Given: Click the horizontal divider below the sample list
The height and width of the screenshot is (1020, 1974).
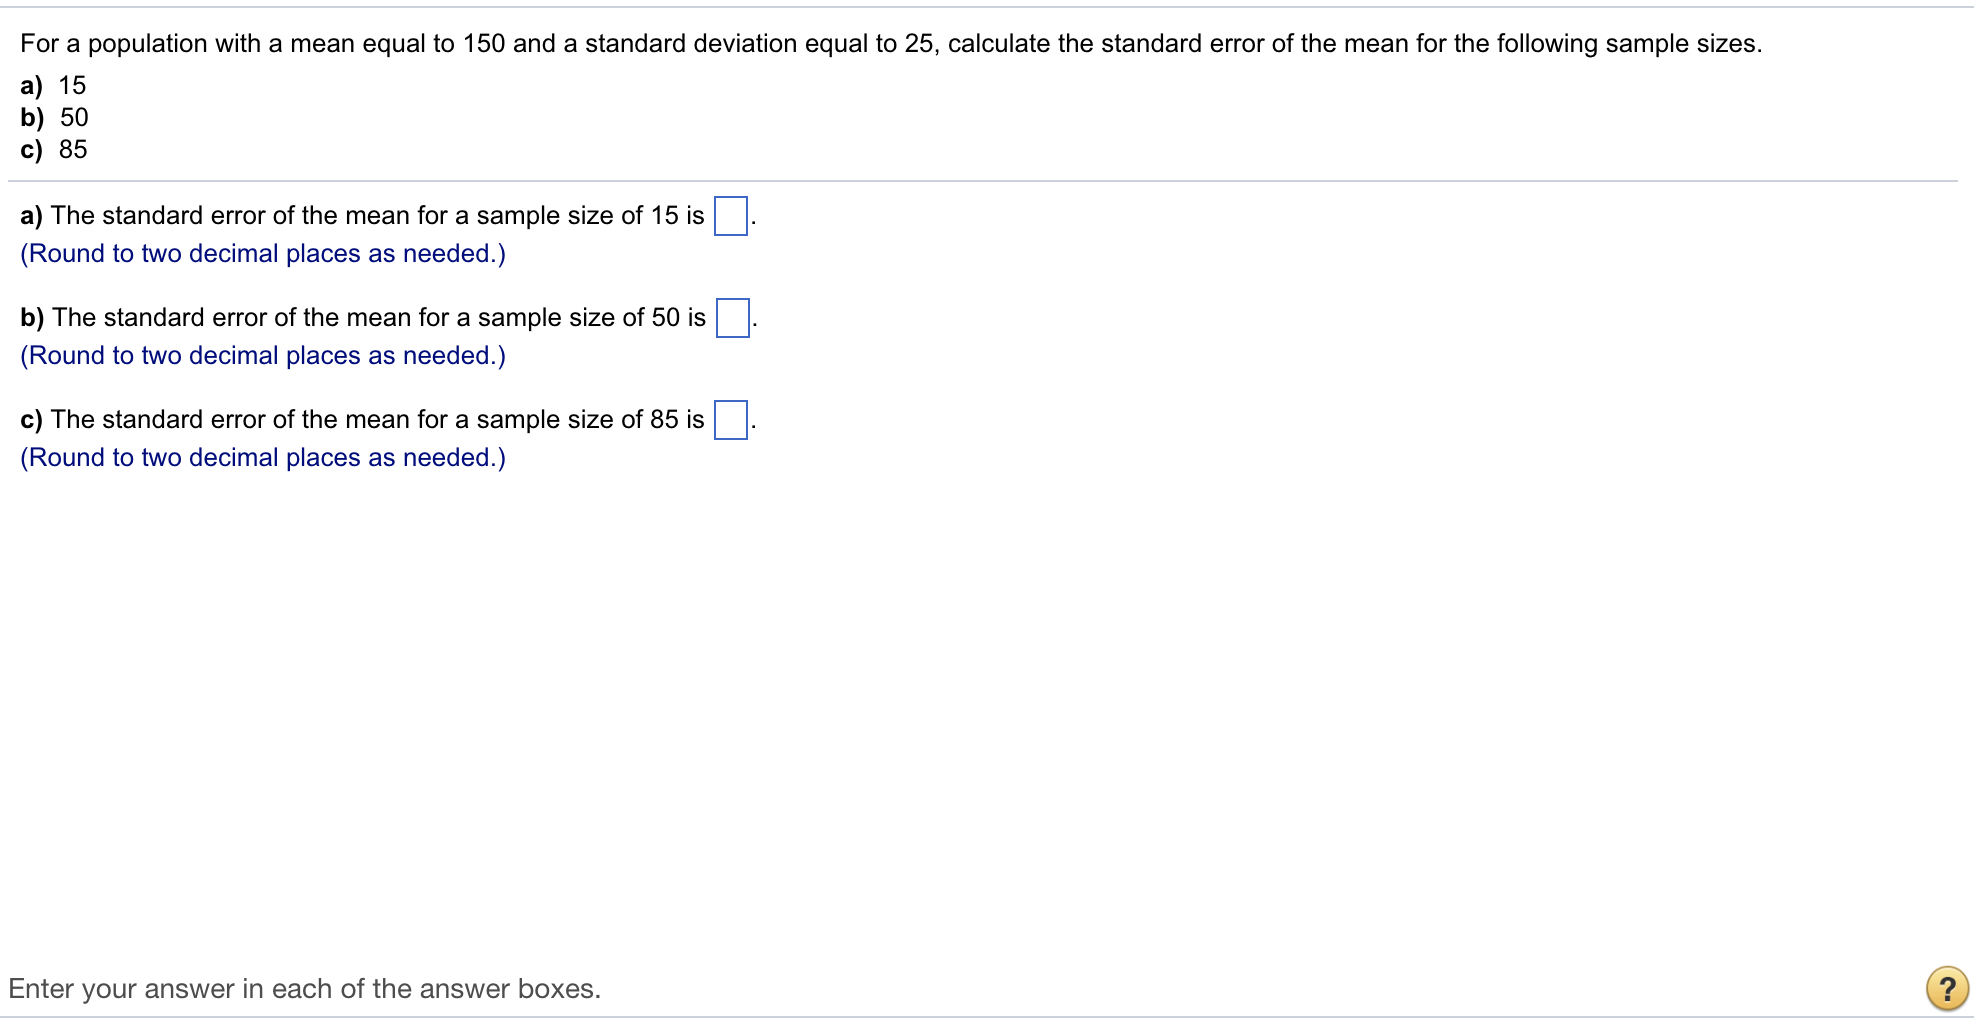Looking at the screenshot, I should tap(983, 181).
